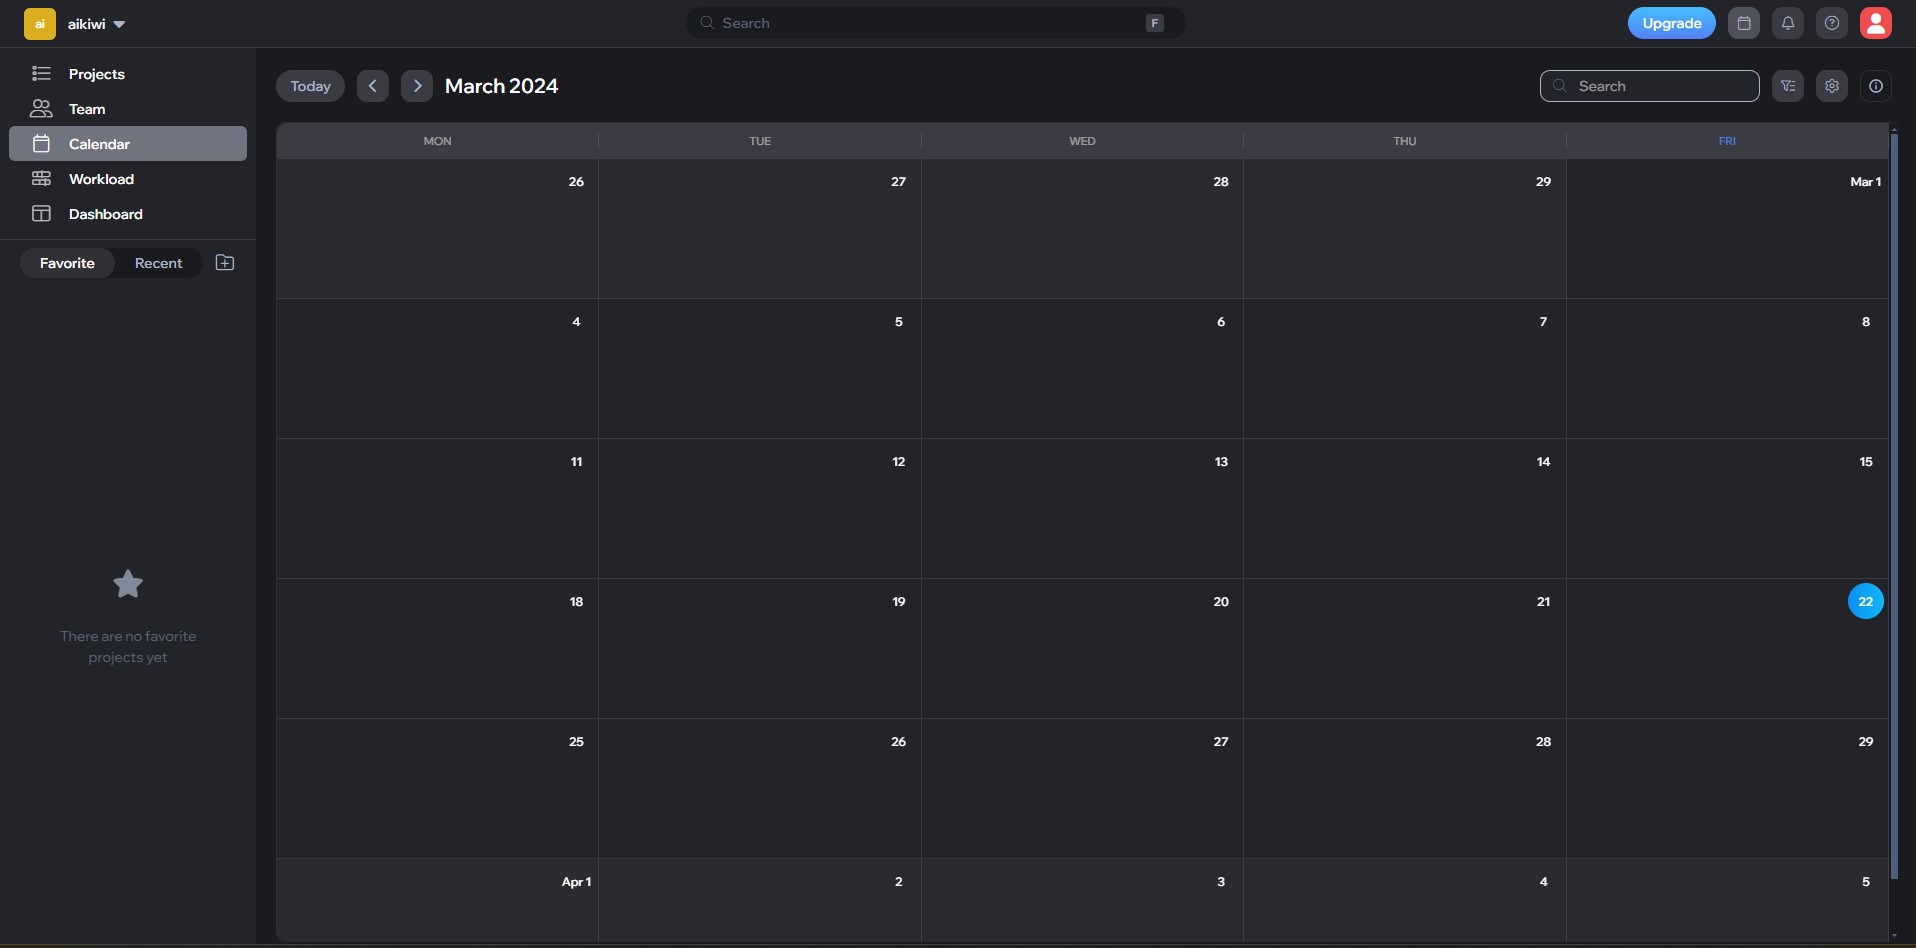Open the notifications bell
Image resolution: width=1916 pixels, height=948 pixels.
pyautogui.click(x=1788, y=23)
